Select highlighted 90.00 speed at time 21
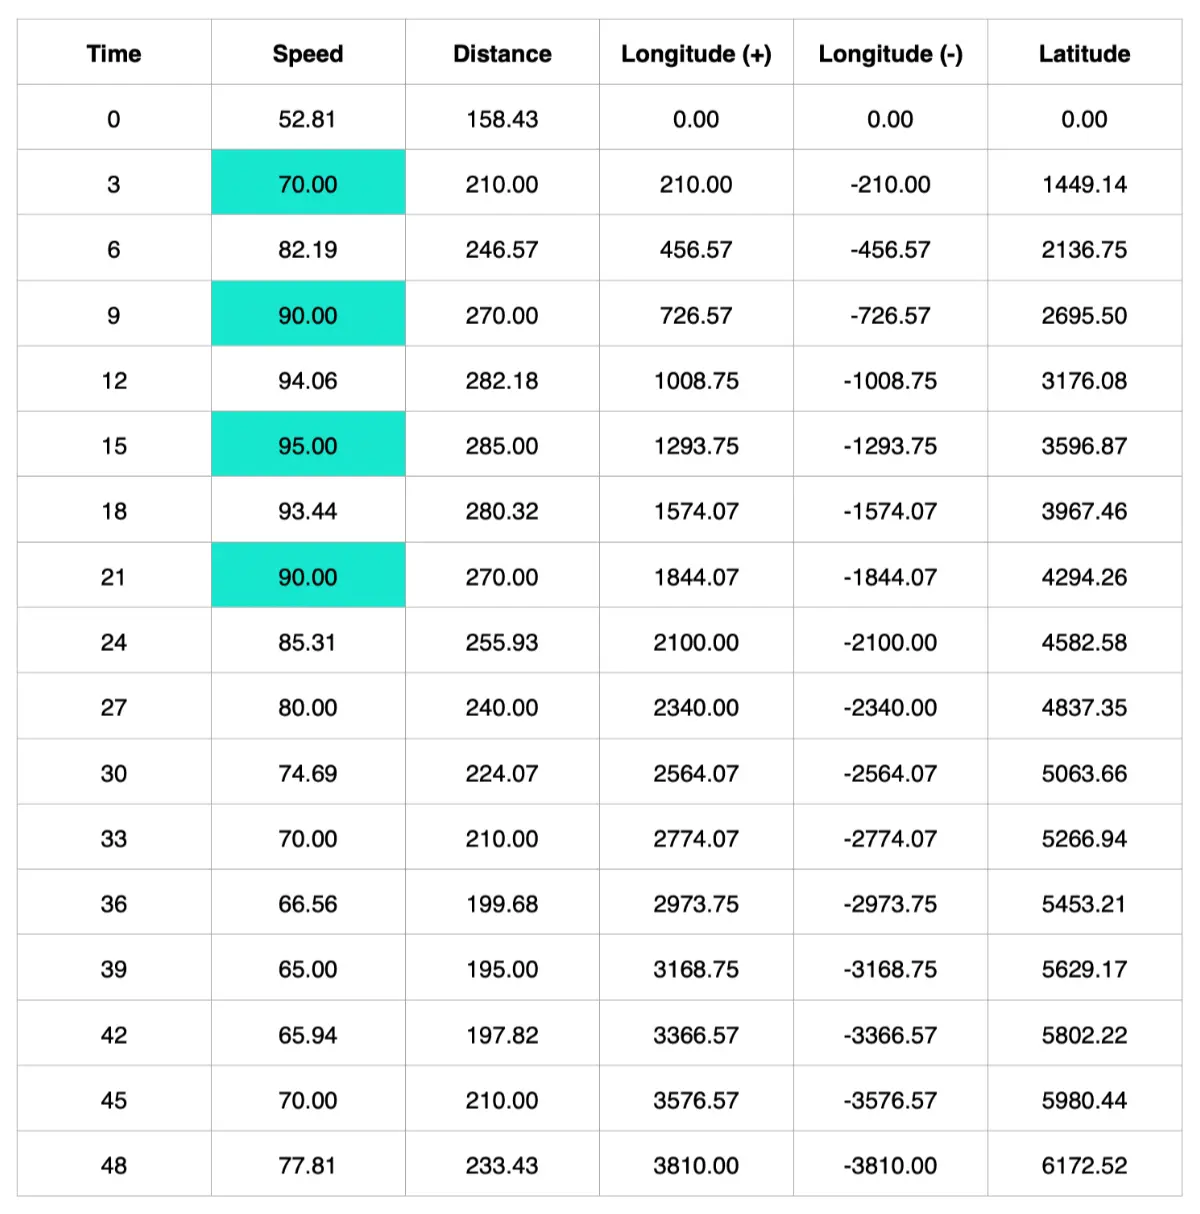Screen dimensions: 1200x1214 [308, 577]
